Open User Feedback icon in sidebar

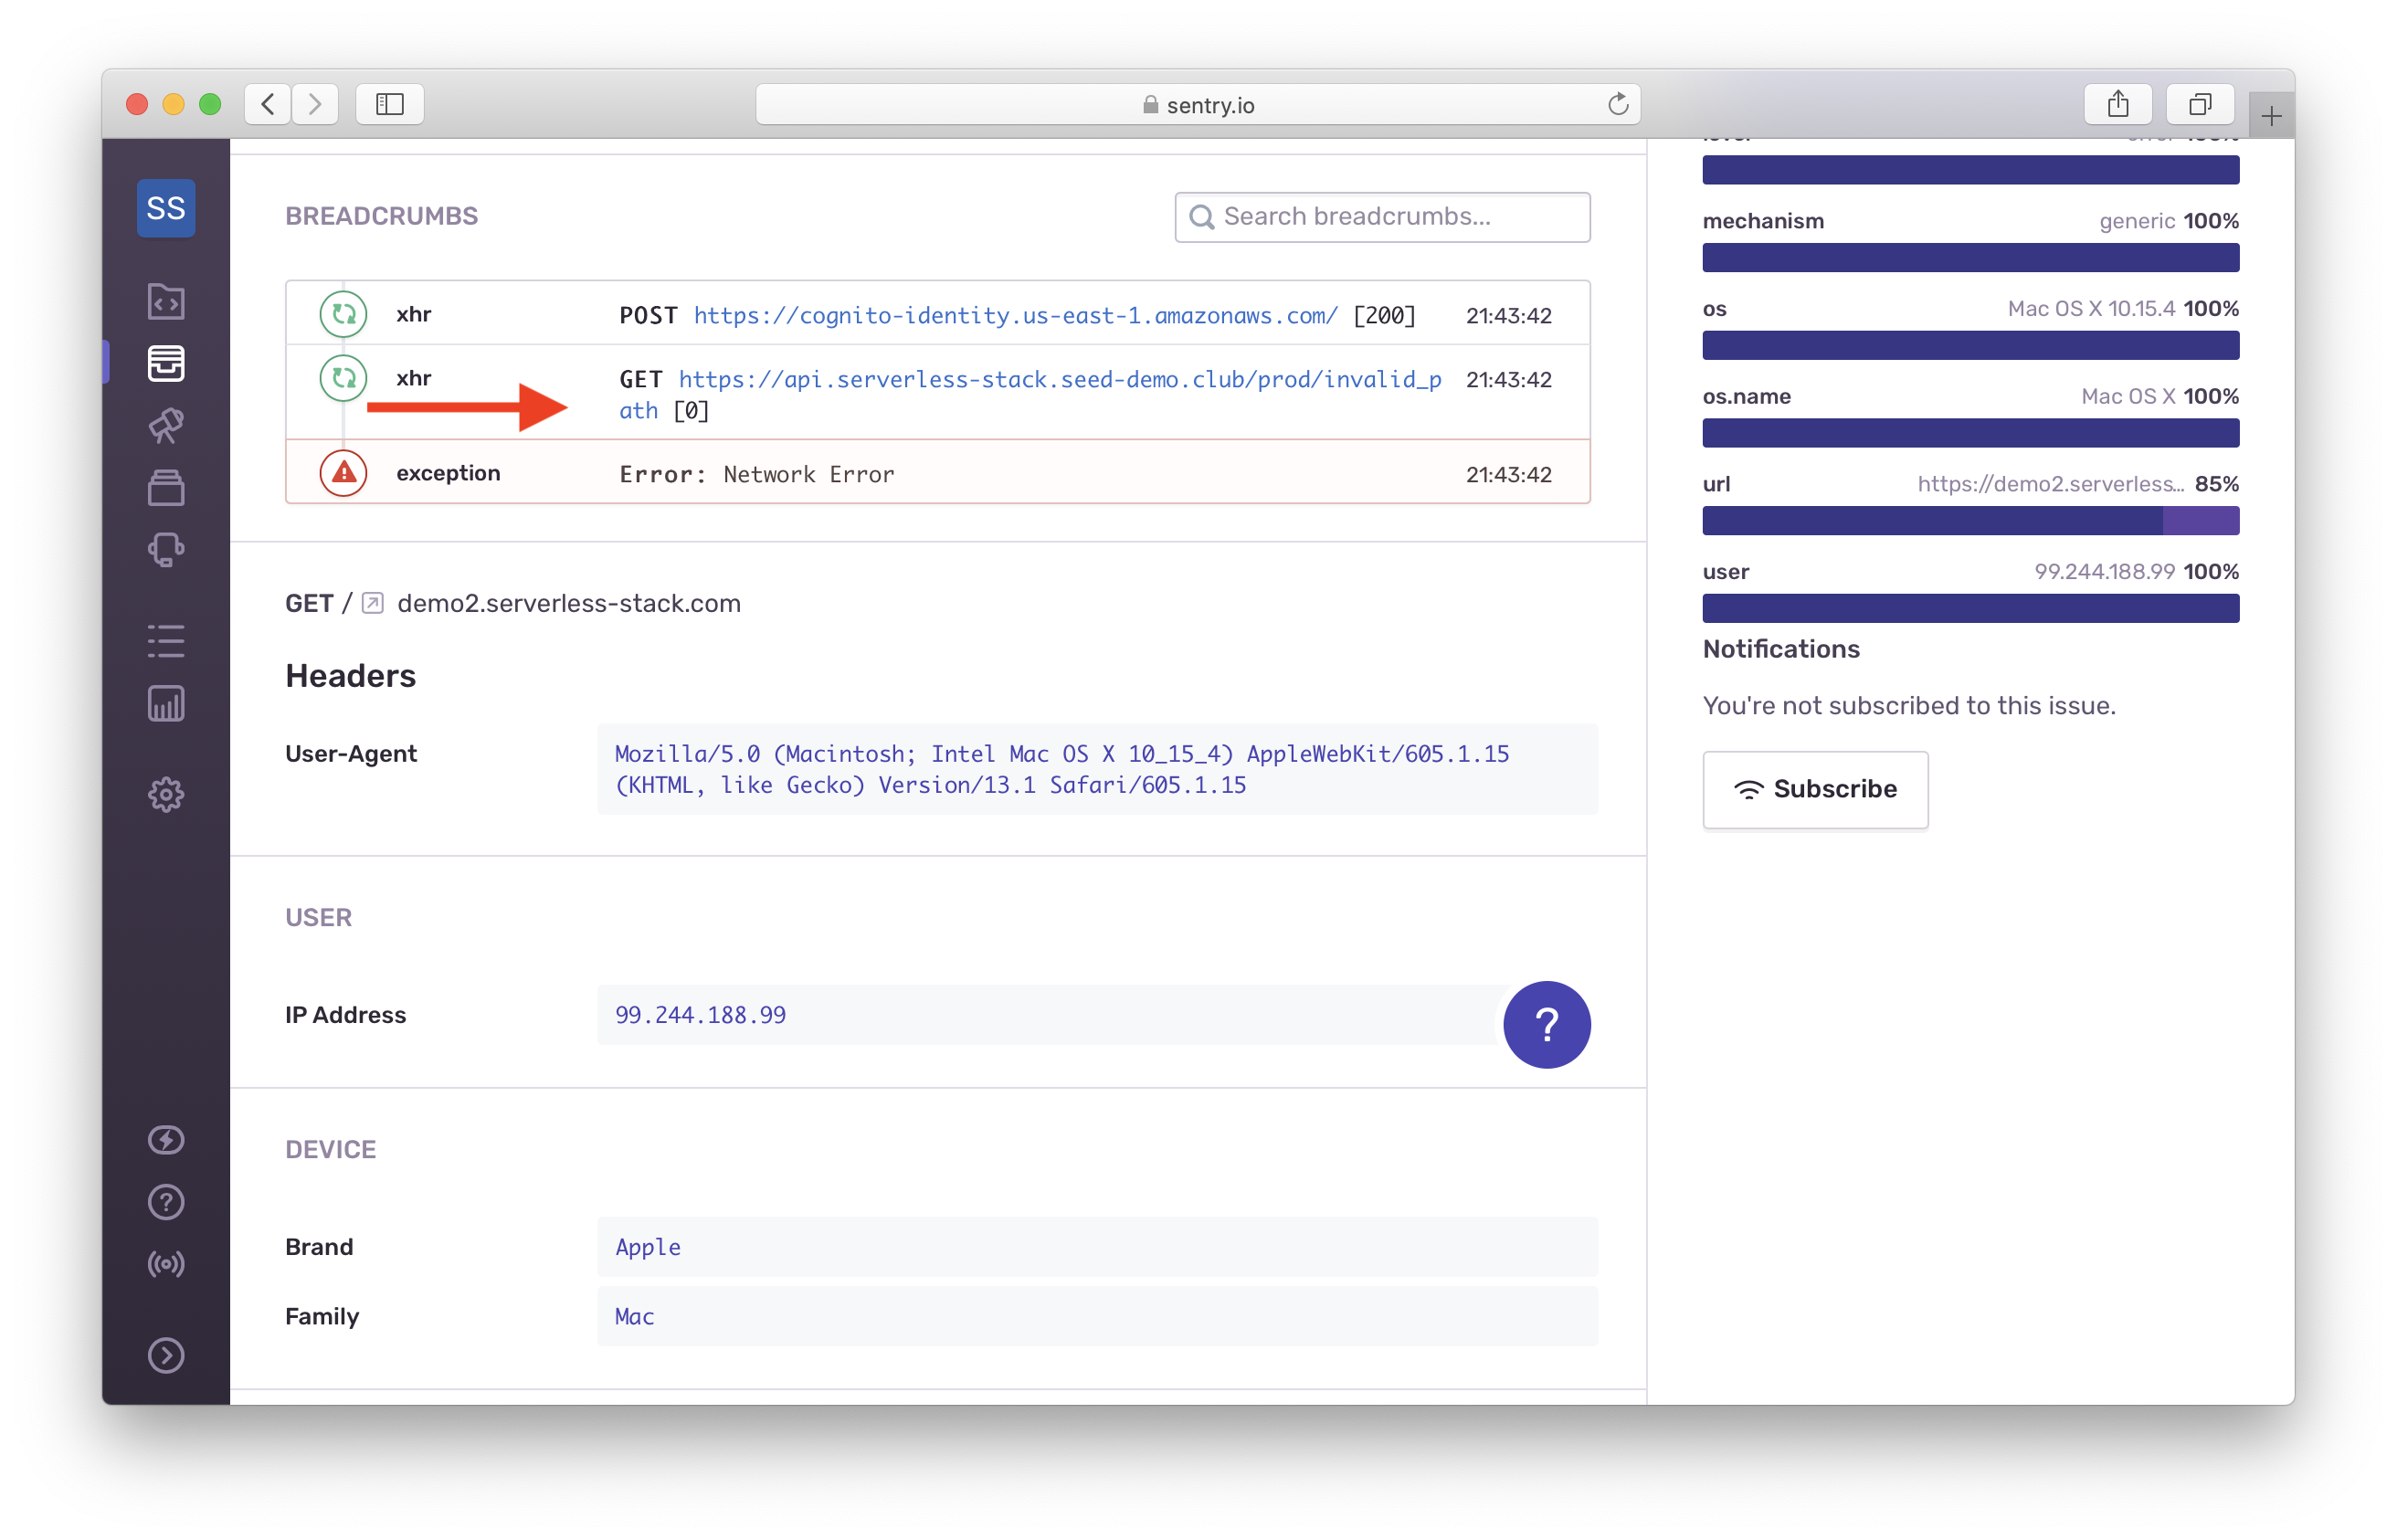click(166, 549)
